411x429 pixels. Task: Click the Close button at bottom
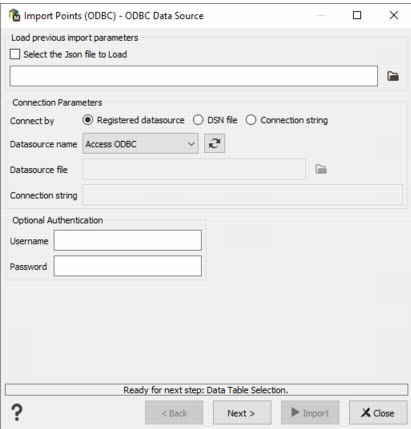coord(378,413)
